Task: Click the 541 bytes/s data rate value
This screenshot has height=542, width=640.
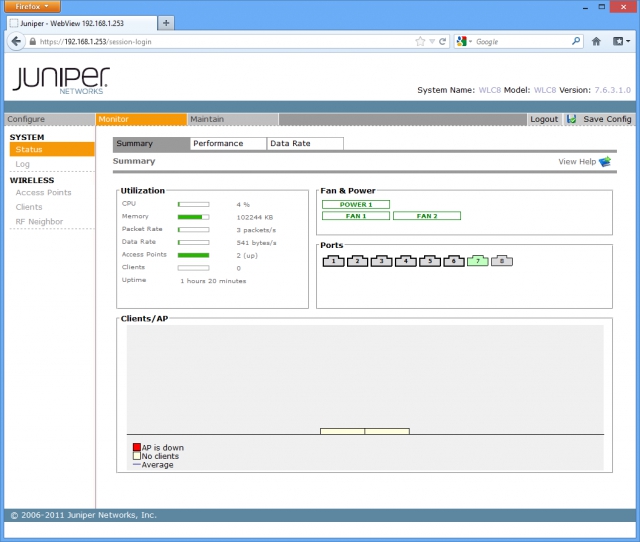Action: pos(256,243)
